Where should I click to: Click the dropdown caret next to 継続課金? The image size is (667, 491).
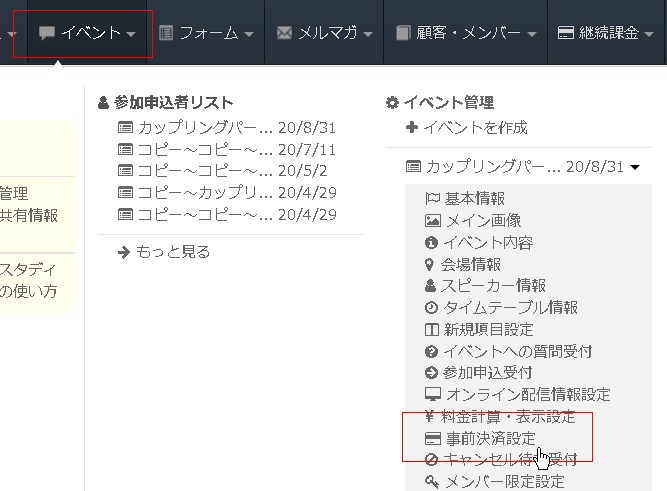pyautogui.click(x=649, y=34)
